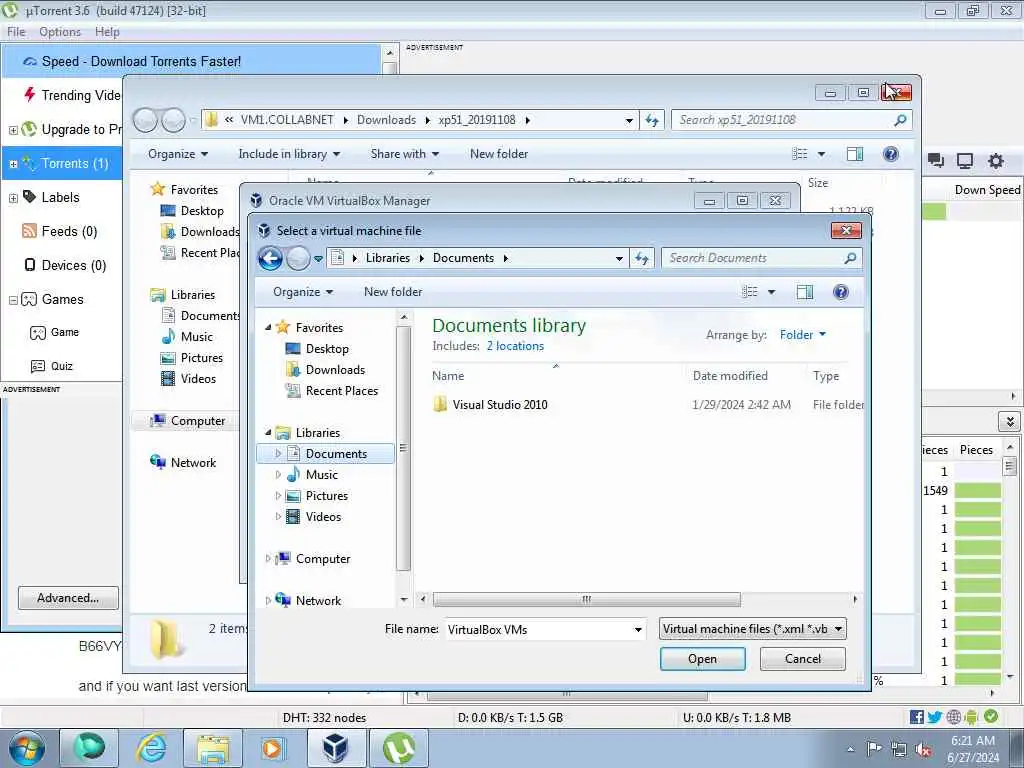Open the uTorrent File menu
This screenshot has width=1024, height=768.
pyautogui.click(x=16, y=32)
